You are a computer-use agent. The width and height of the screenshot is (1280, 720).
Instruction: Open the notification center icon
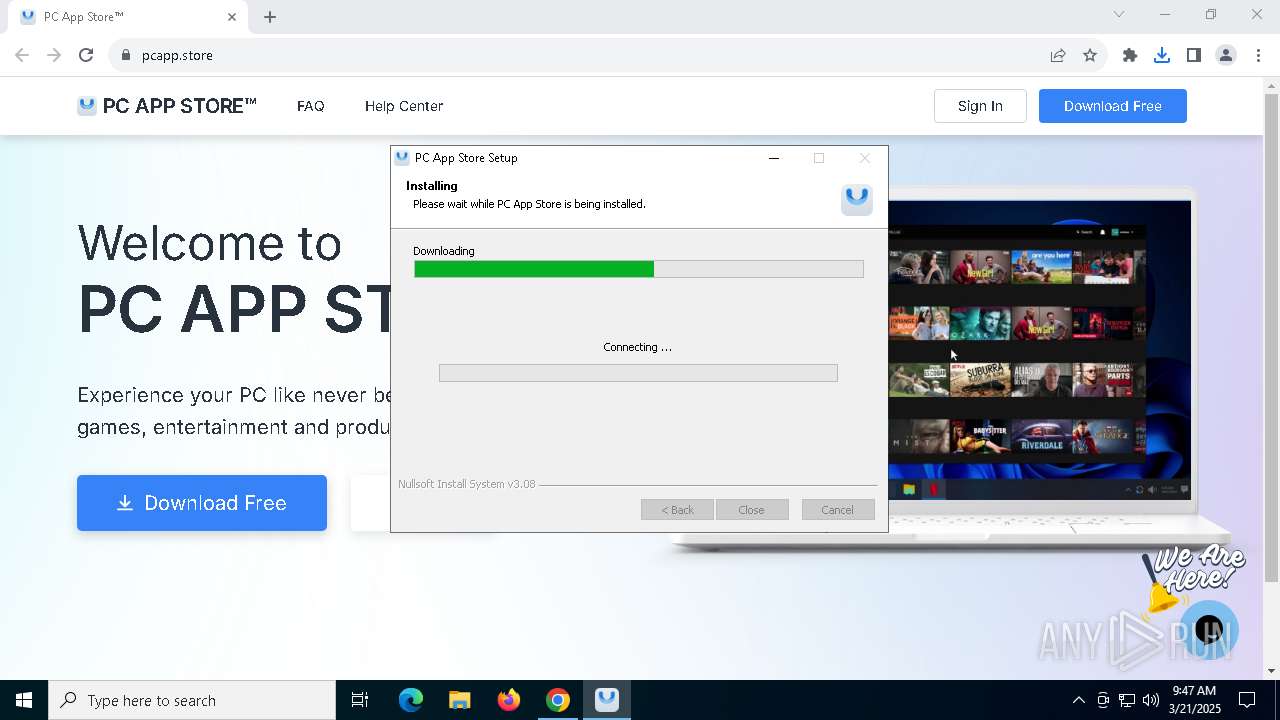(1247, 700)
